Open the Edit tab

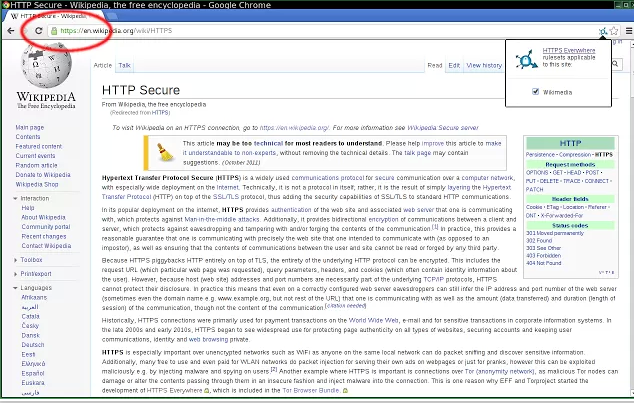click(x=454, y=65)
